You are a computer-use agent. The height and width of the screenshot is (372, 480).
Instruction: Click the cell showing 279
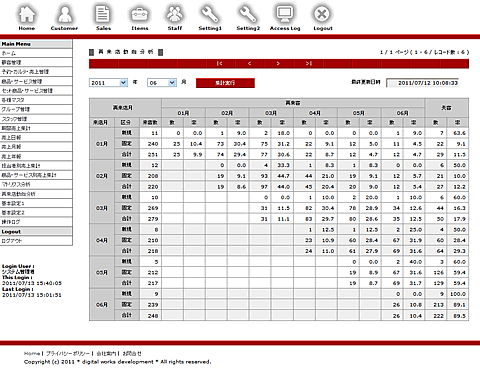click(151, 219)
